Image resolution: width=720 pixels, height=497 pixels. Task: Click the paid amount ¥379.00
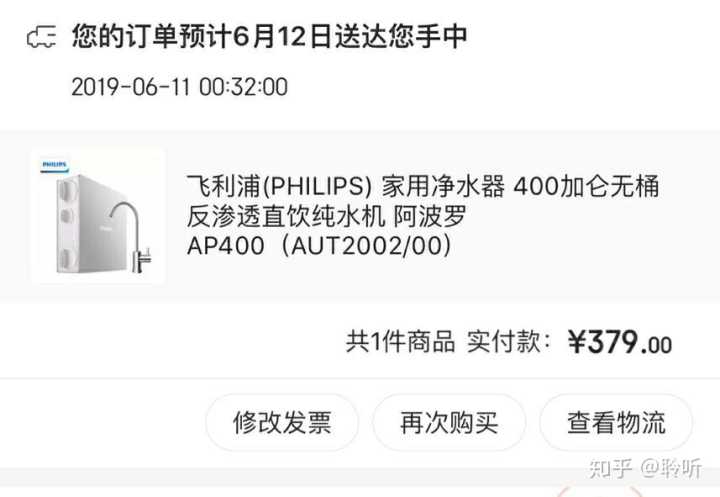coord(620,343)
